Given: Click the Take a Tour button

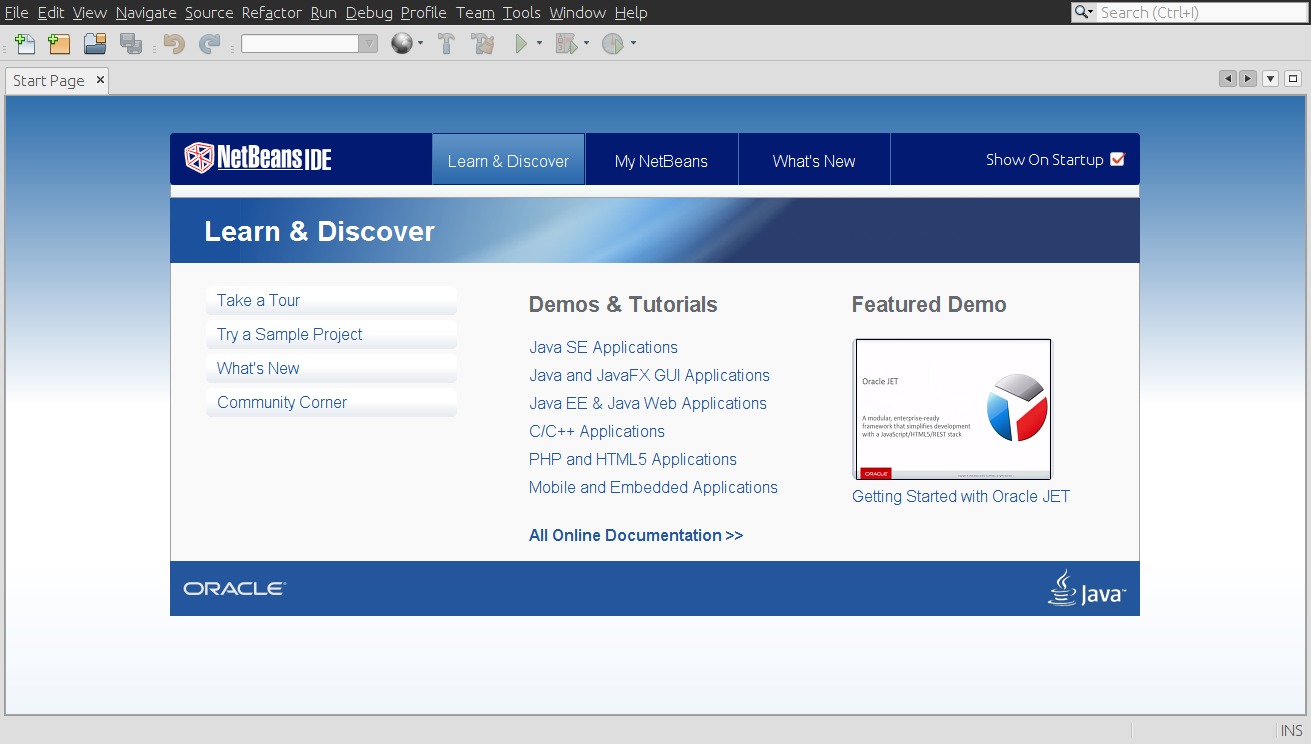Looking at the screenshot, I should pos(331,300).
